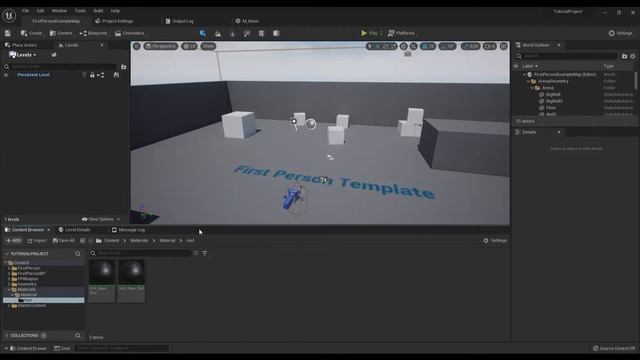Maximize or restore the viewport layout icon
Screen dimensions: 640x360
pos(504,47)
